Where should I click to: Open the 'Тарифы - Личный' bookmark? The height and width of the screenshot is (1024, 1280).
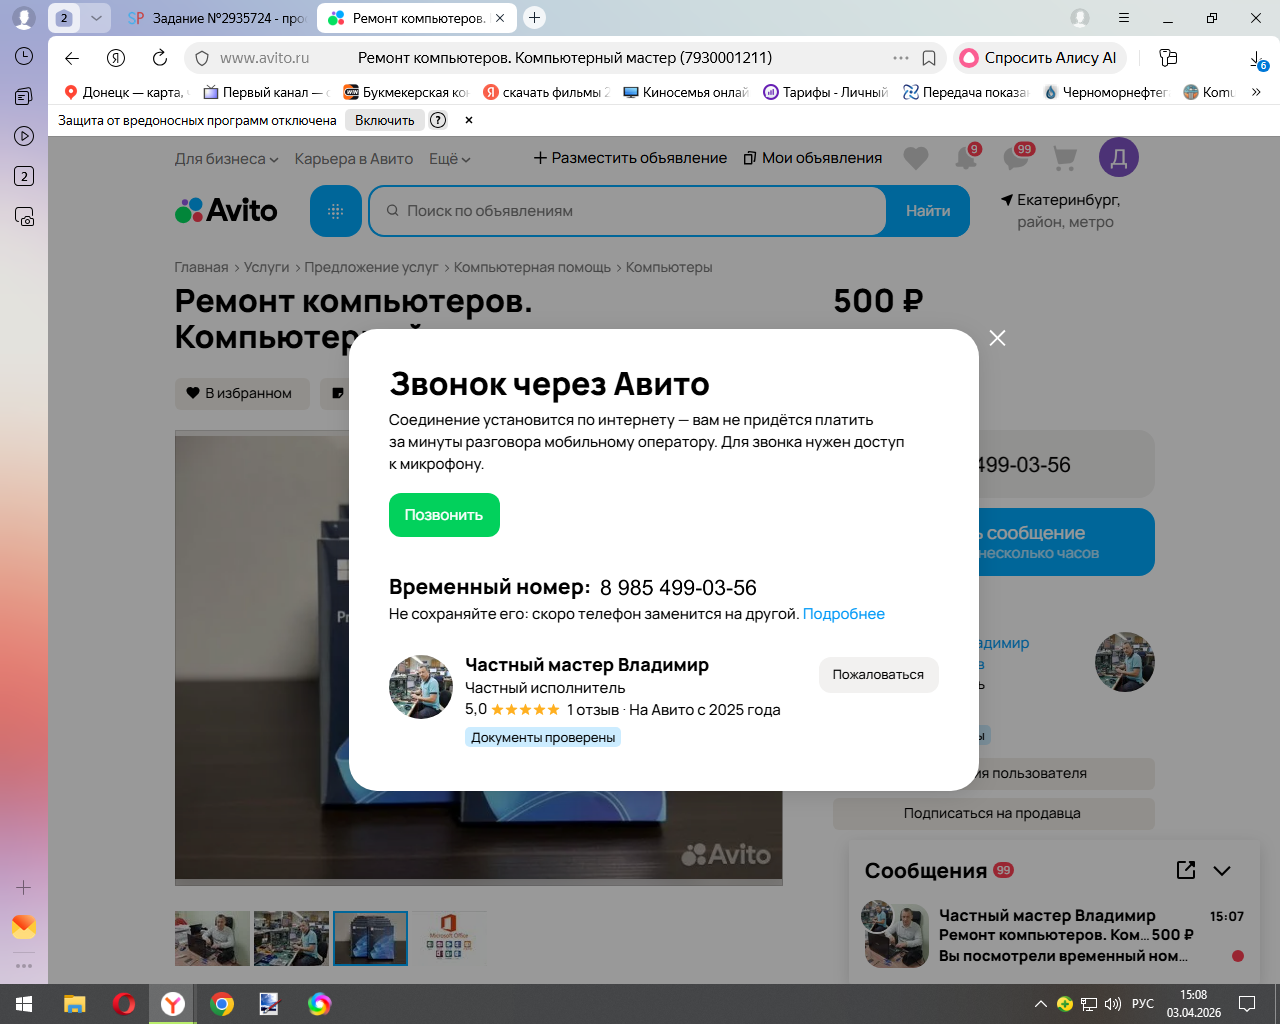(825, 92)
